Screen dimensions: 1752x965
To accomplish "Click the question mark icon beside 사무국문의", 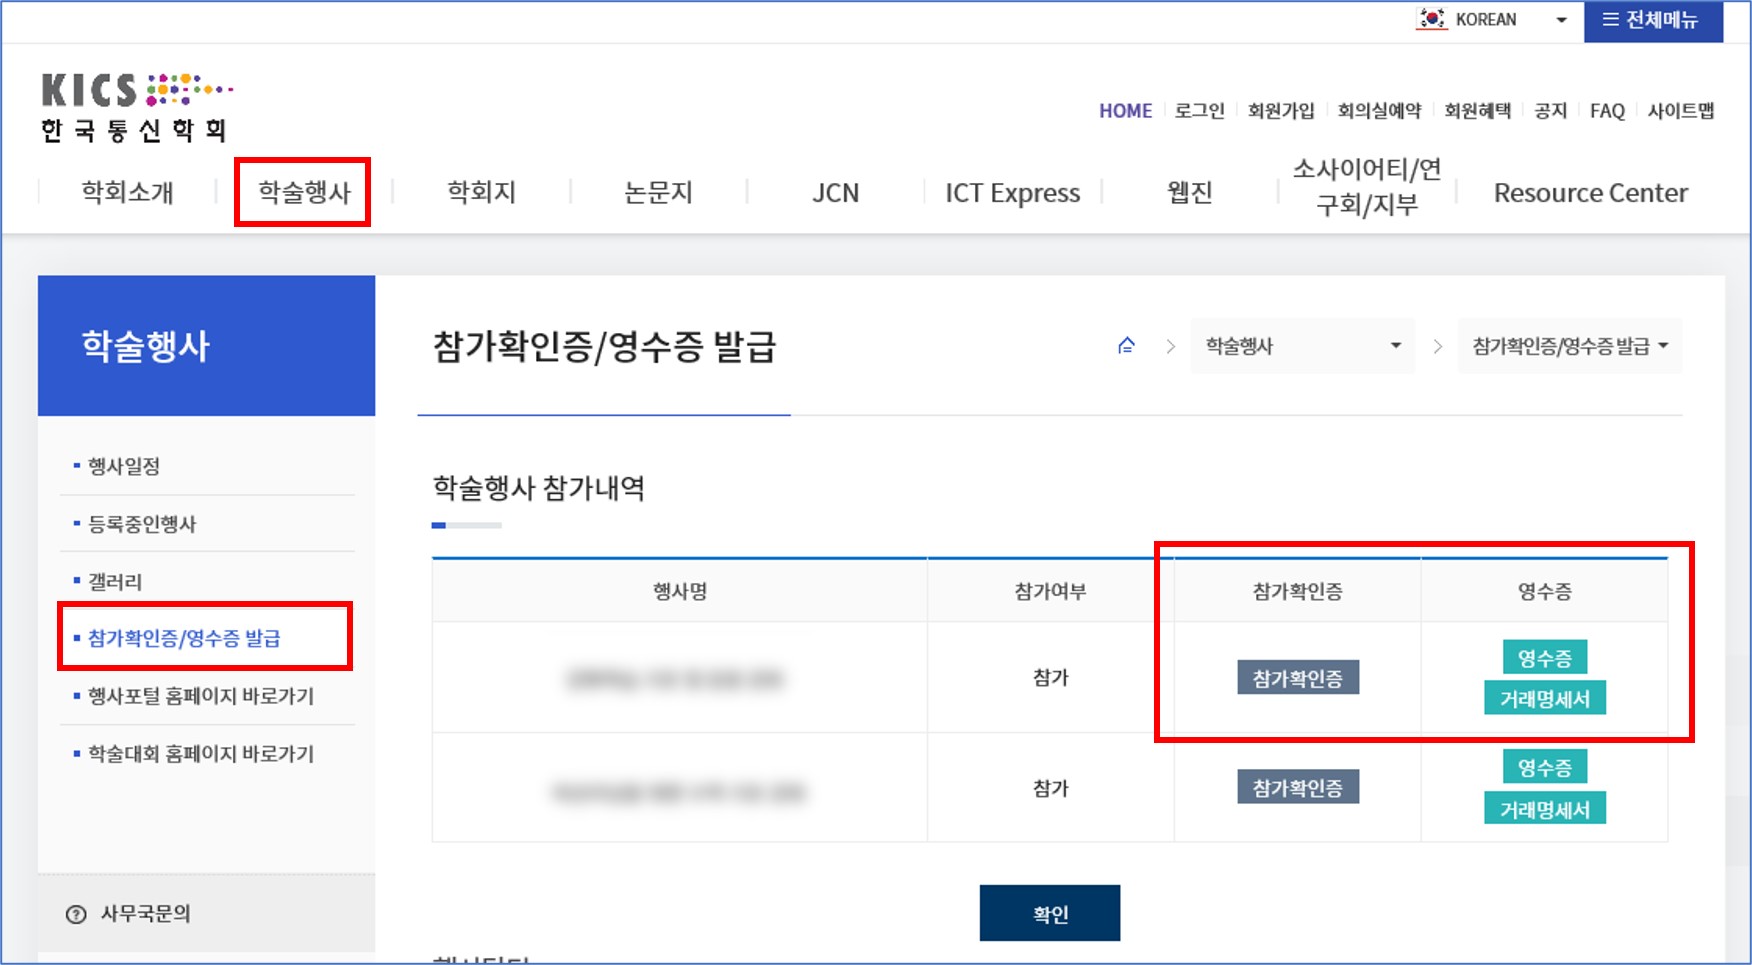I will pyautogui.click(x=76, y=914).
